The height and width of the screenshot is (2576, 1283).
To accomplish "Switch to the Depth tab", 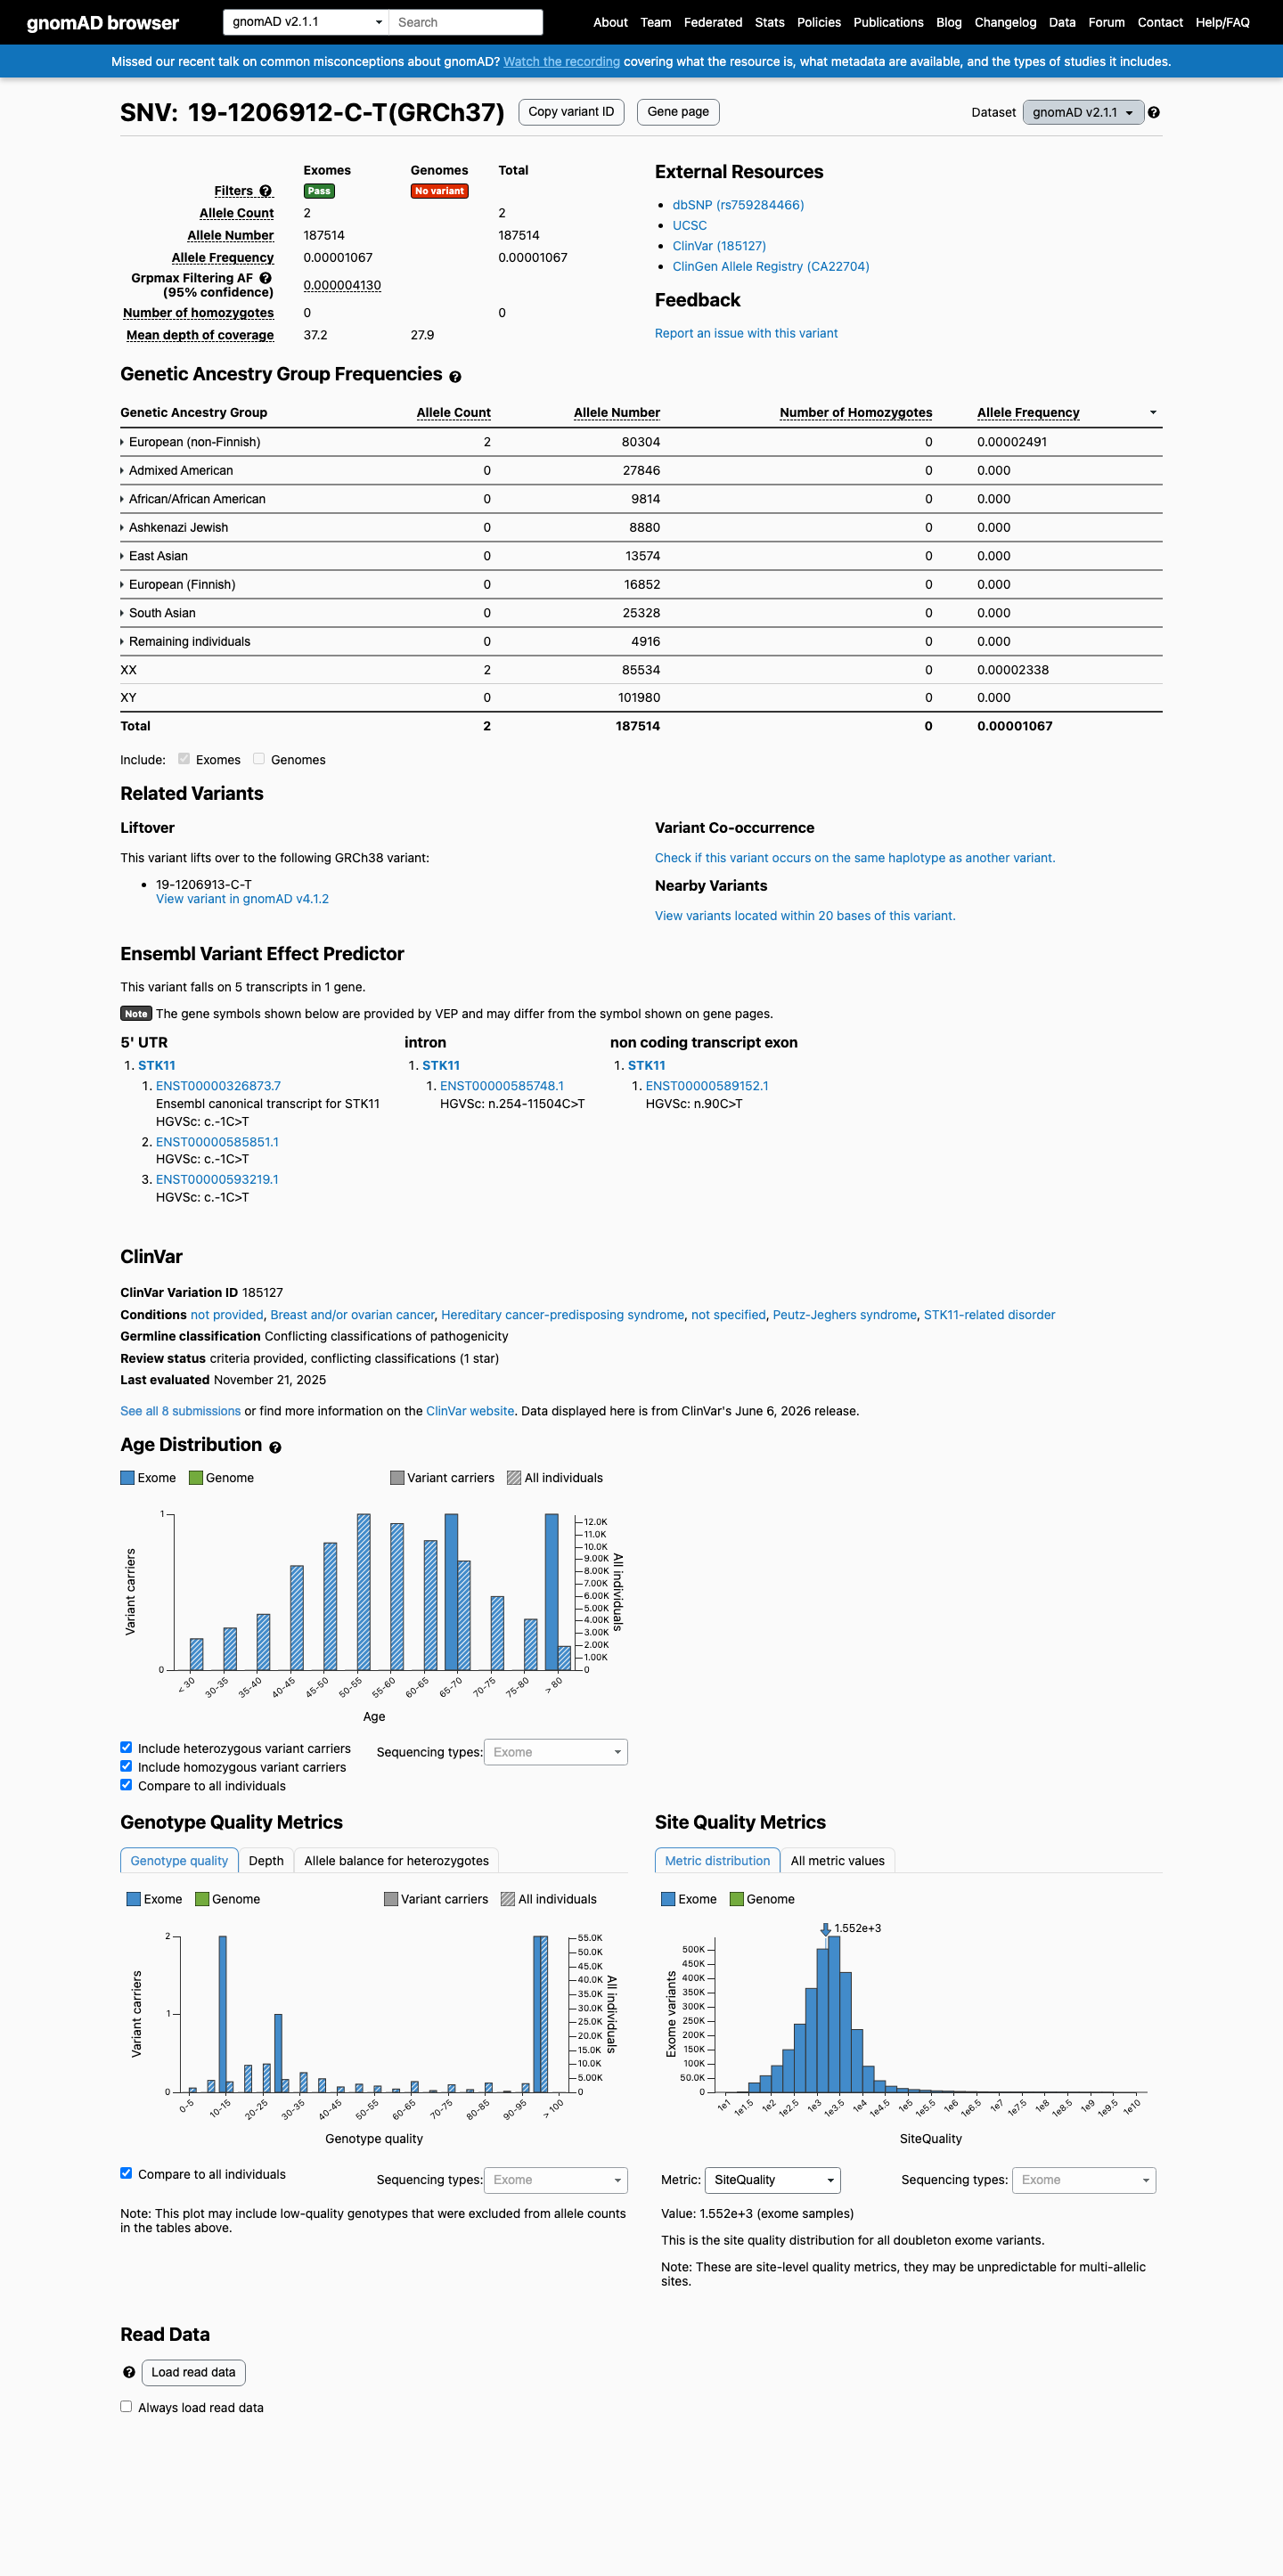I will coord(266,1861).
